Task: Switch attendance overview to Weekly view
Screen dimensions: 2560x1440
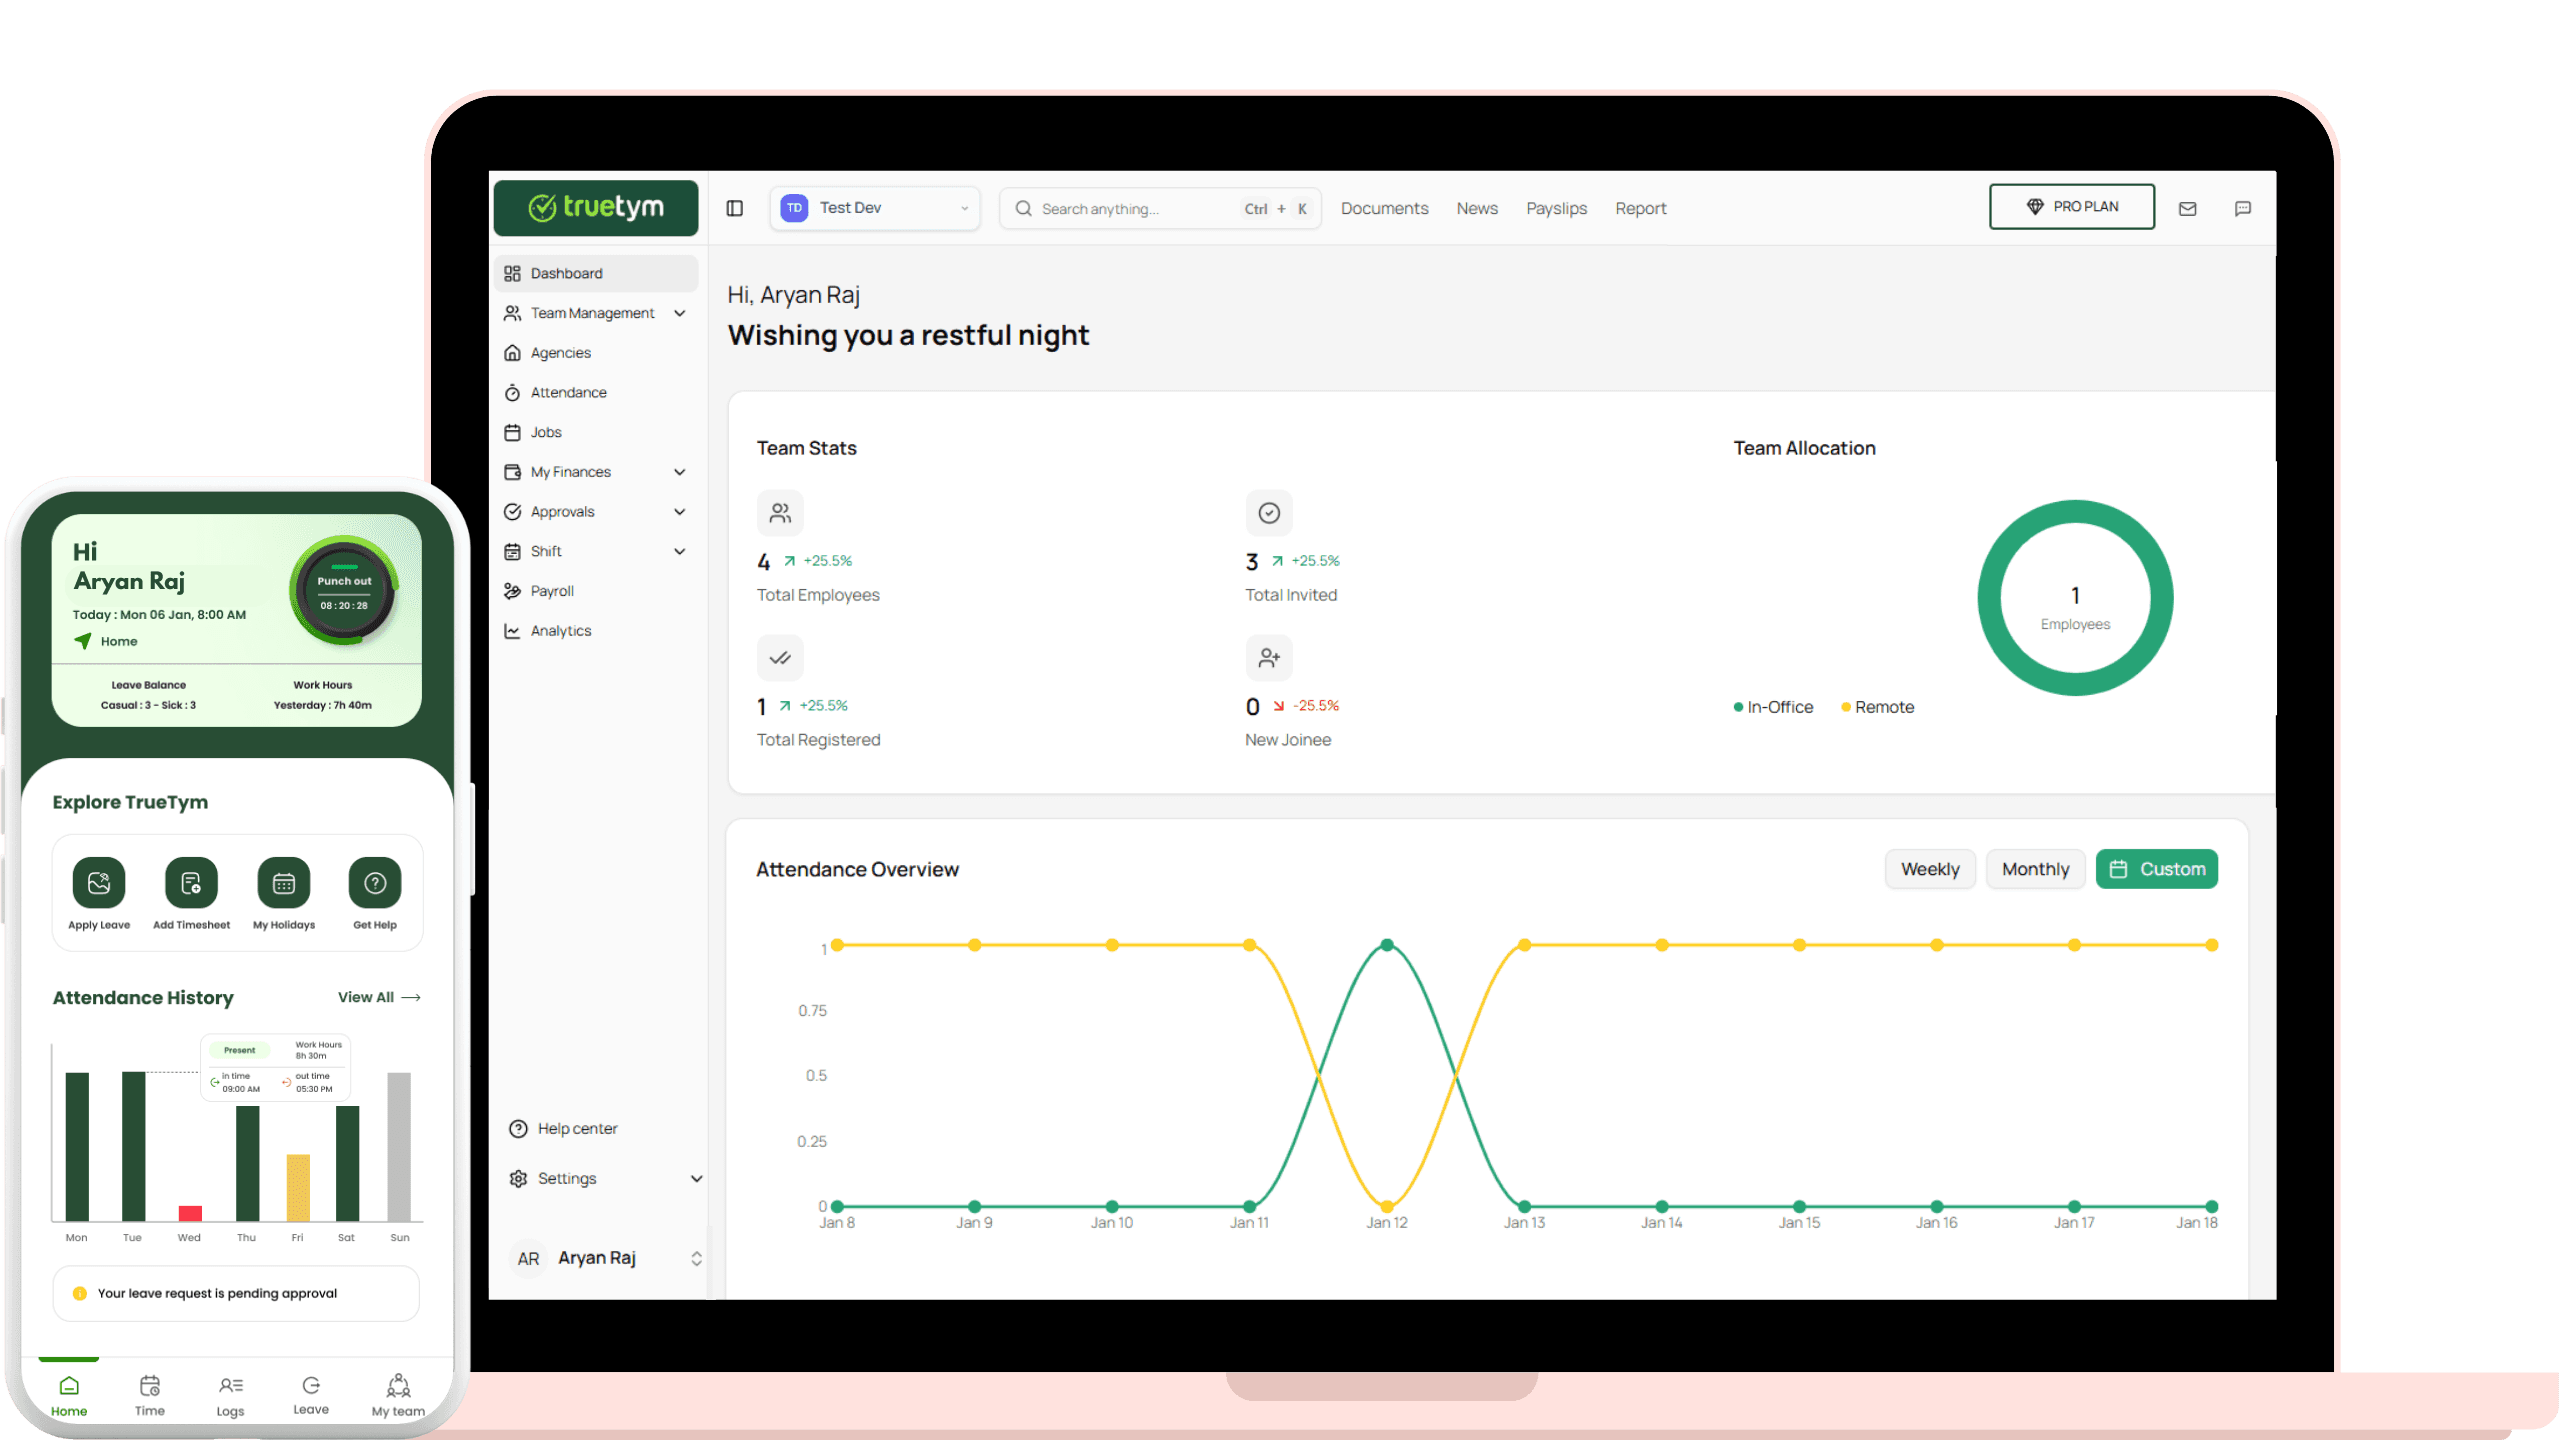Action: tap(1929, 869)
